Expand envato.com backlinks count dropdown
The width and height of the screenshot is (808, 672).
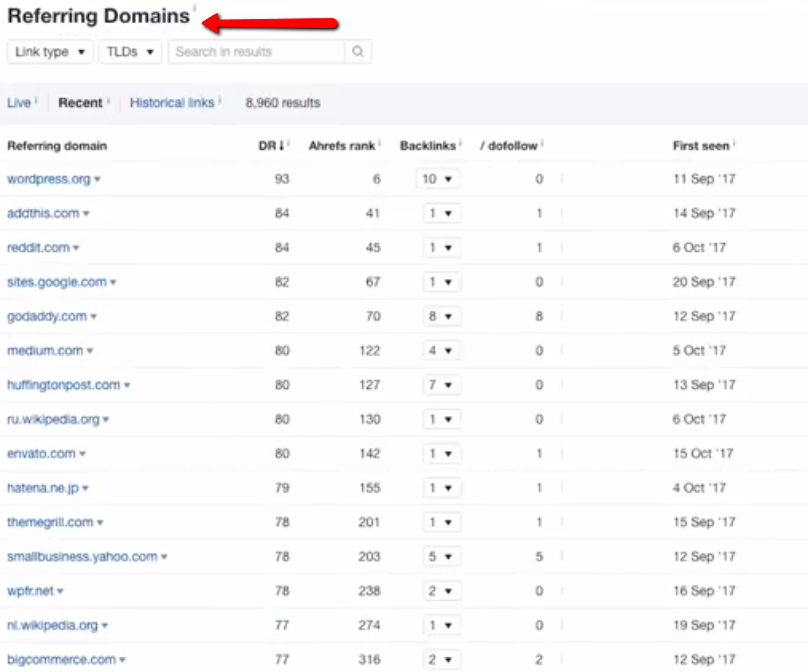(442, 453)
